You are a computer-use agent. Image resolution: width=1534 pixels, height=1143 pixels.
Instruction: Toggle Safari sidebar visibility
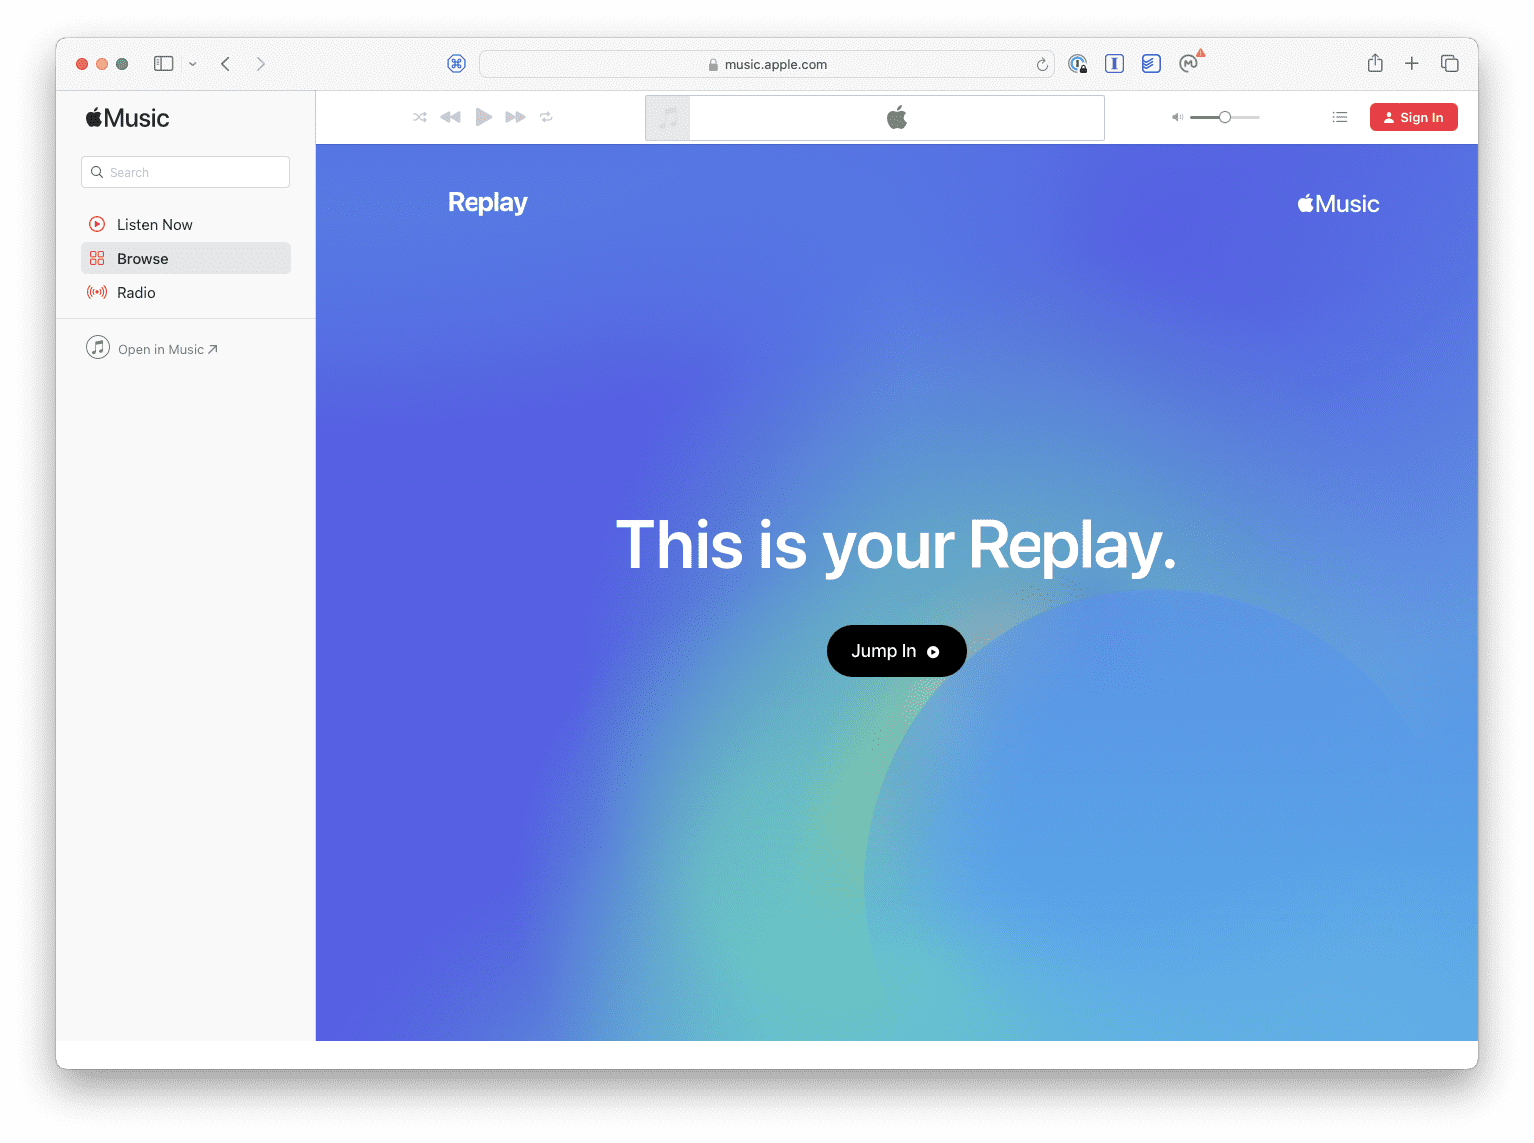click(x=164, y=63)
